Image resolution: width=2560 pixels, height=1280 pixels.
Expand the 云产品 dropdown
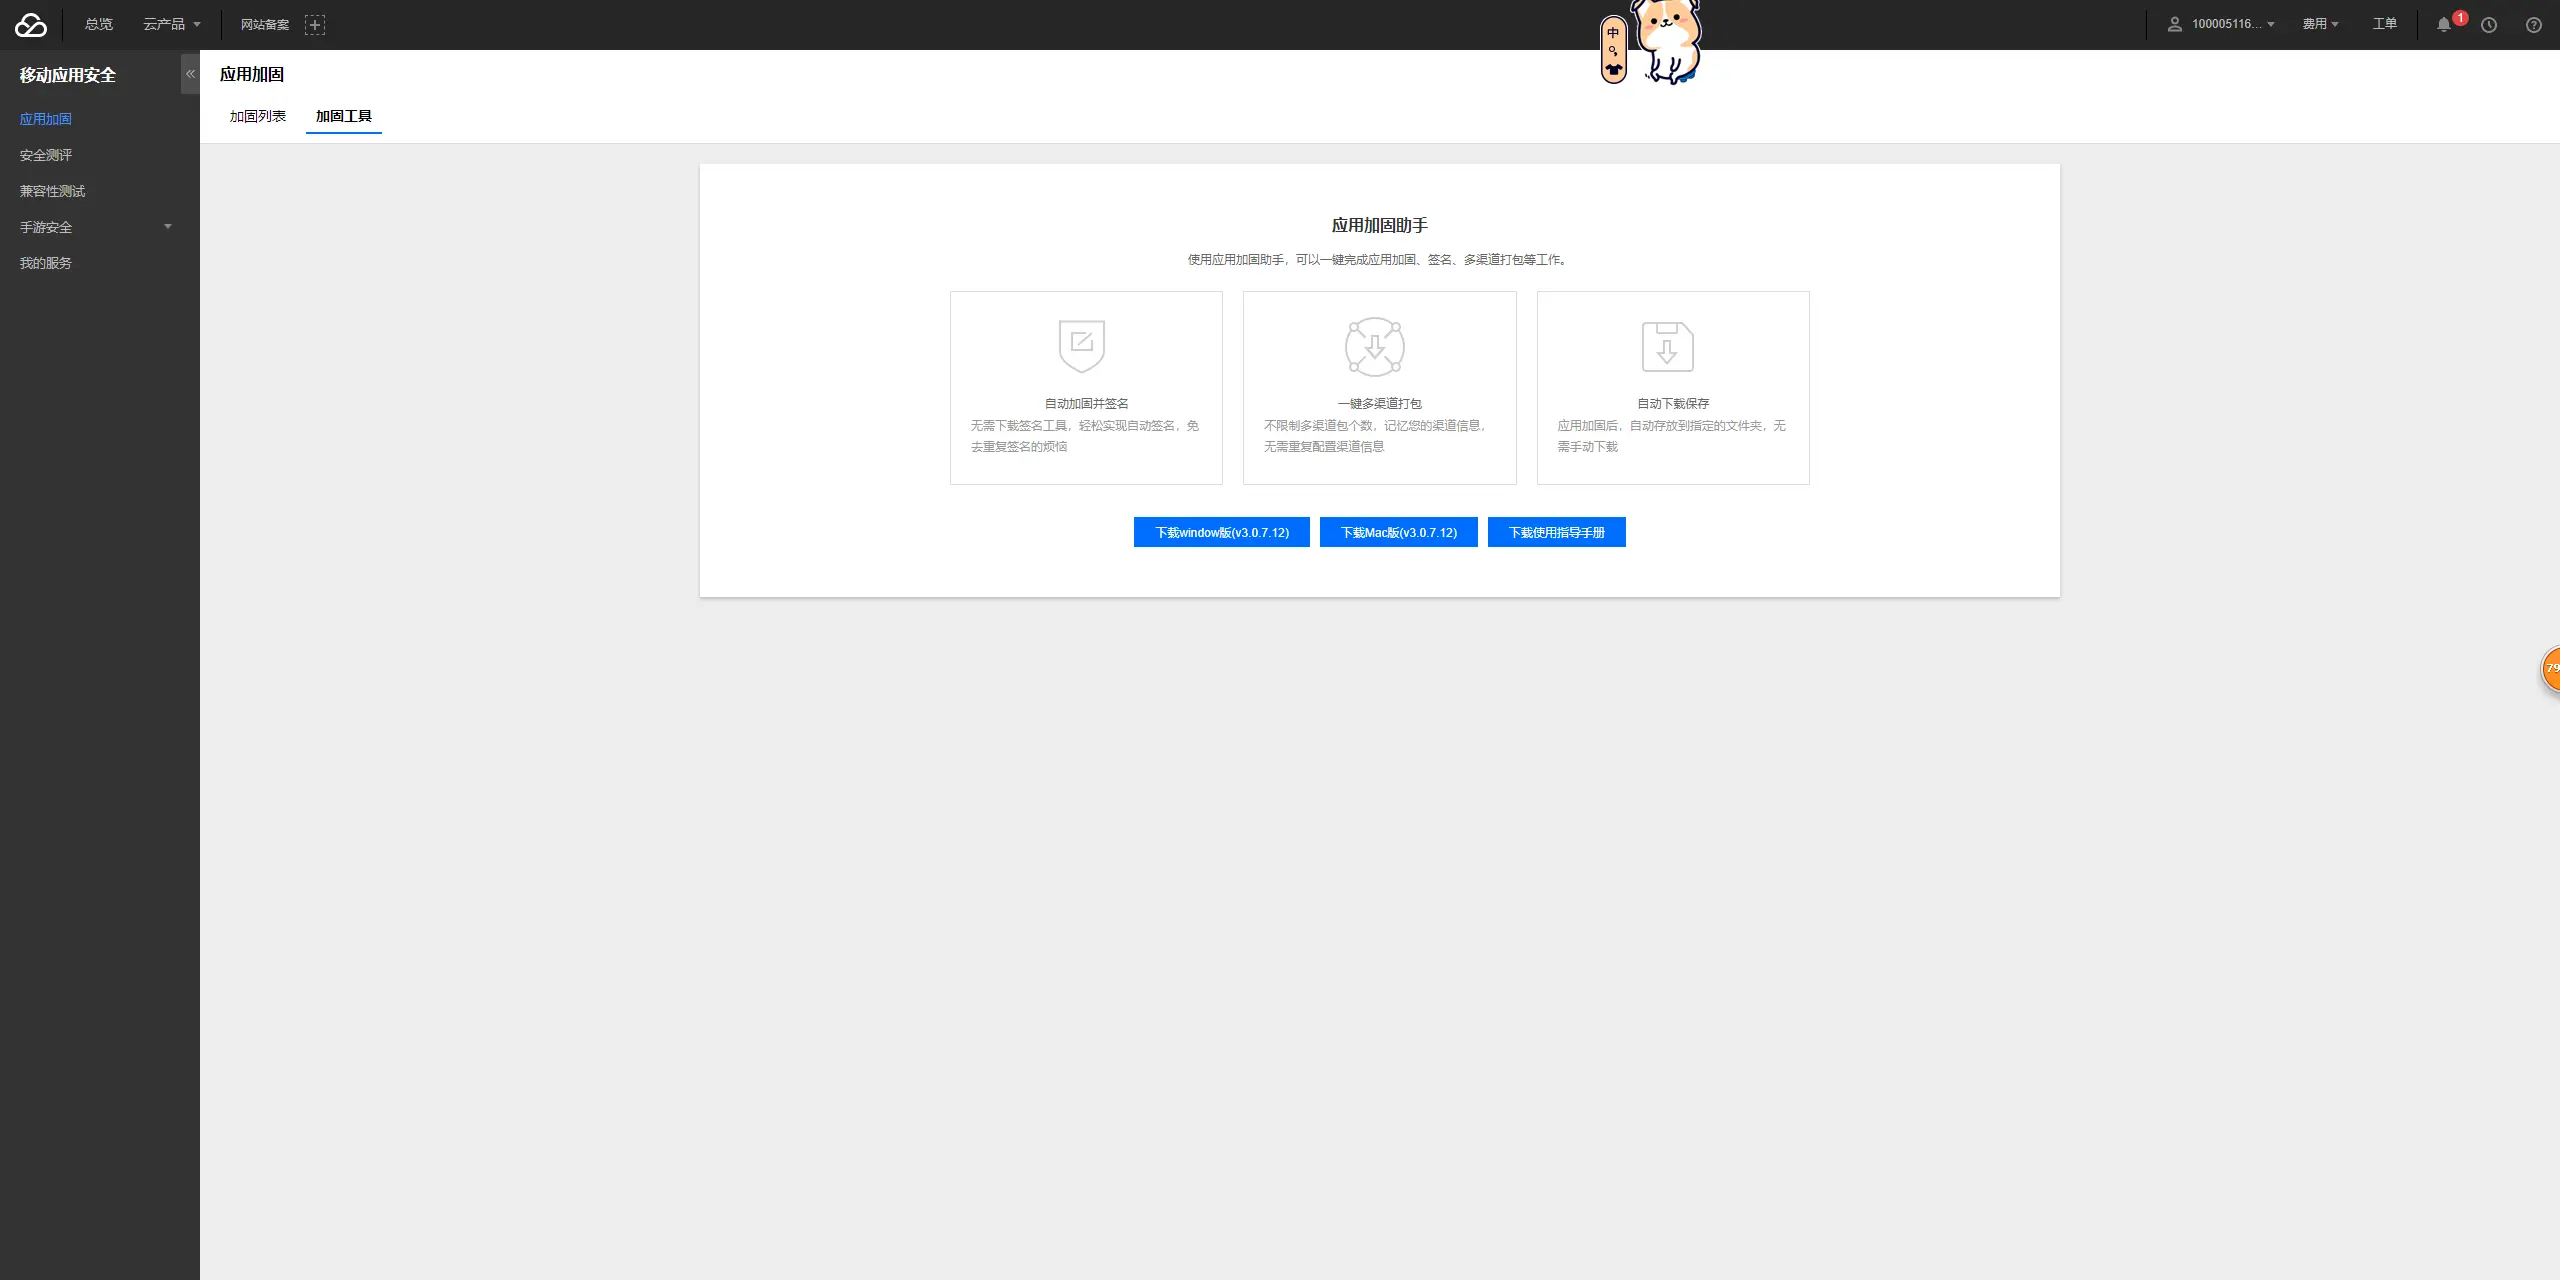[x=172, y=24]
